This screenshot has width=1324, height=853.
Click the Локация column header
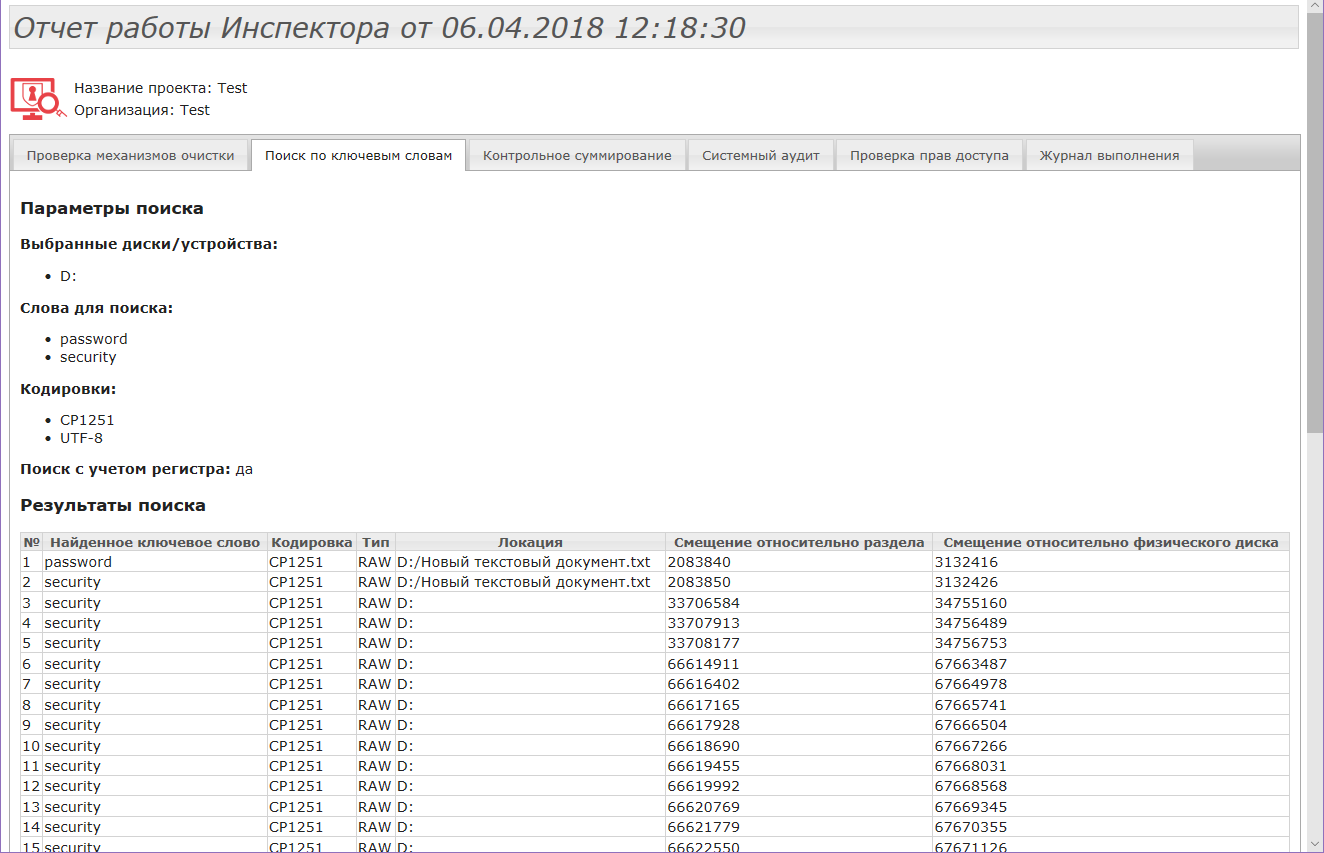(x=530, y=542)
